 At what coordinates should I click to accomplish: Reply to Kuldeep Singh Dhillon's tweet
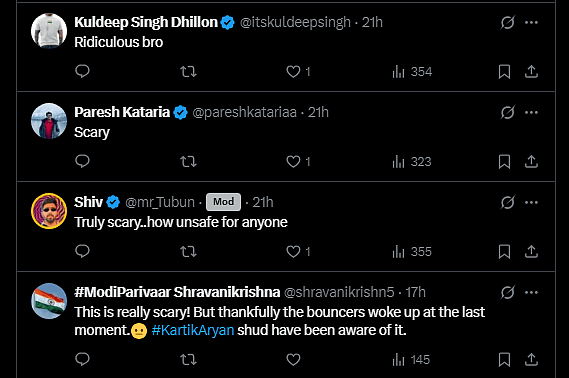click(x=82, y=71)
